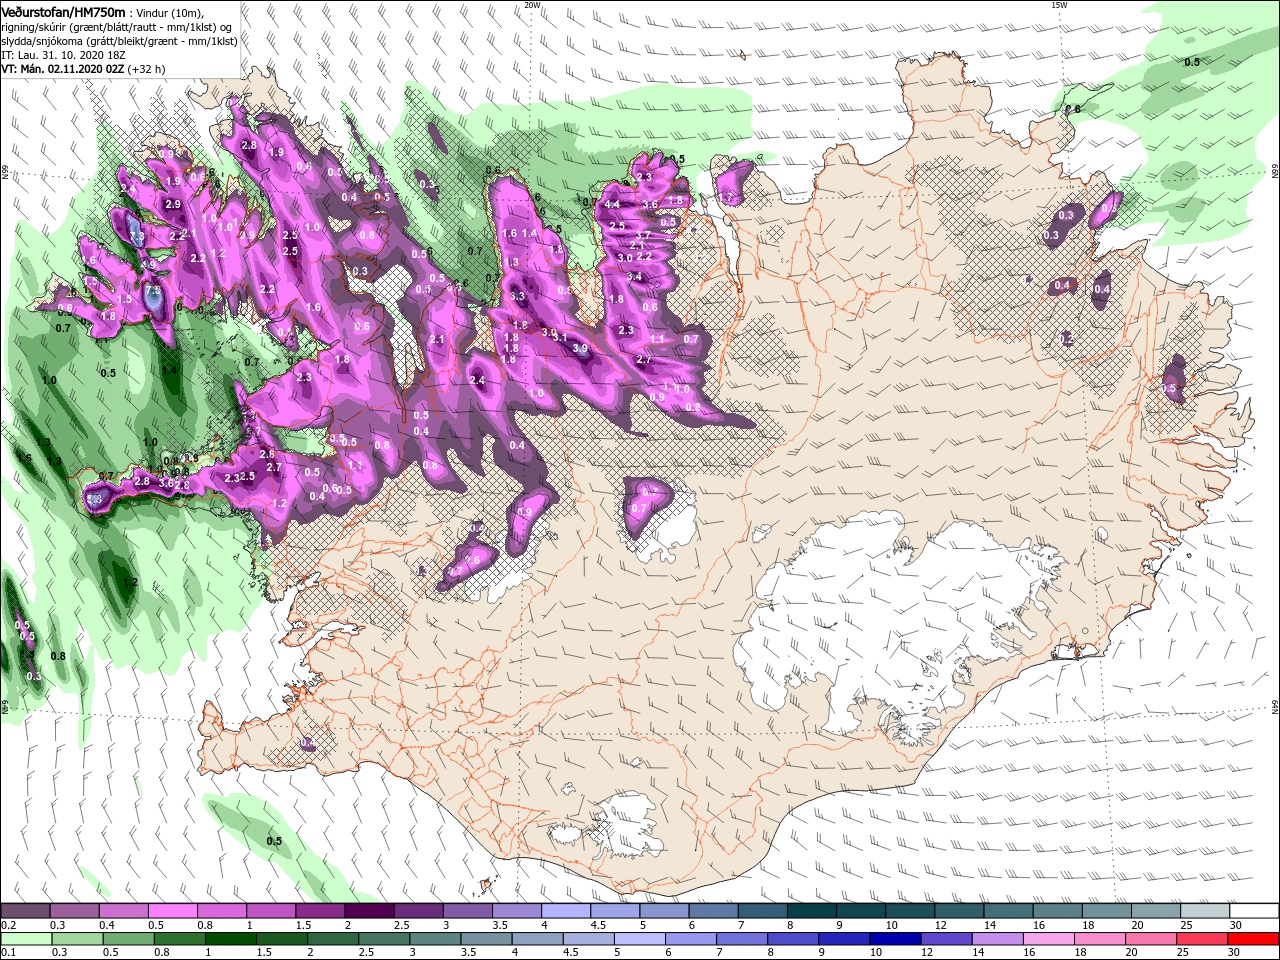Screen dimensions: 1280x960
Task: Click the white Mýrdalsjökull glacier near south coast
Action: tap(625, 825)
